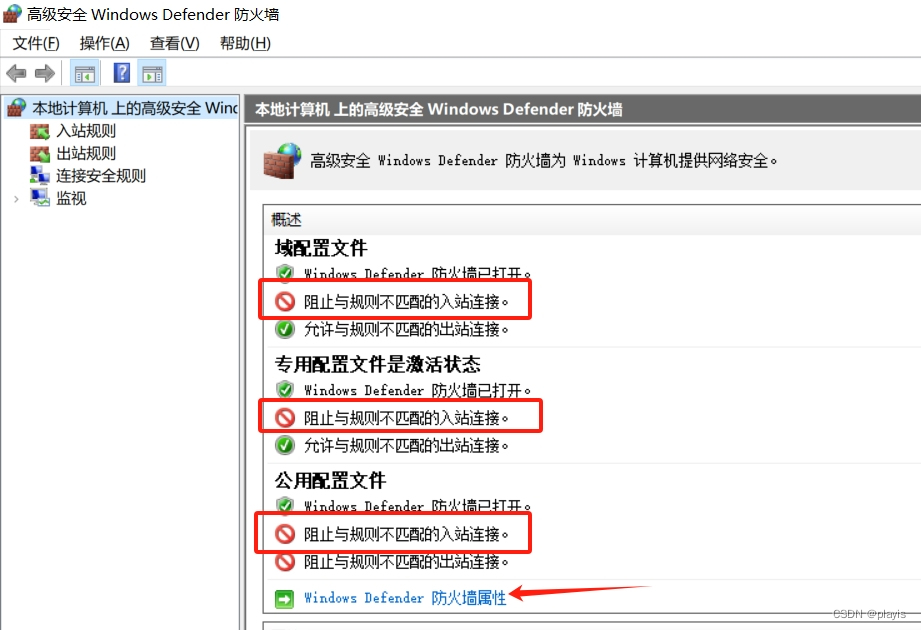The image size is (921, 630).
Task: Click 公用配置文件's 阻止与规则不匹配的出站连接 text
Action: tap(406, 562)
